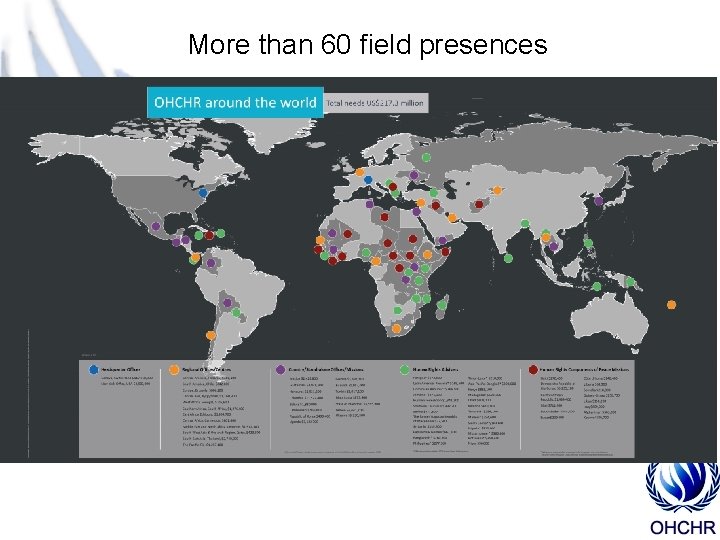Screen dimensions: 720x540
Task: Select the green dot on Papua New Guinea
Action: pos(630,281)
